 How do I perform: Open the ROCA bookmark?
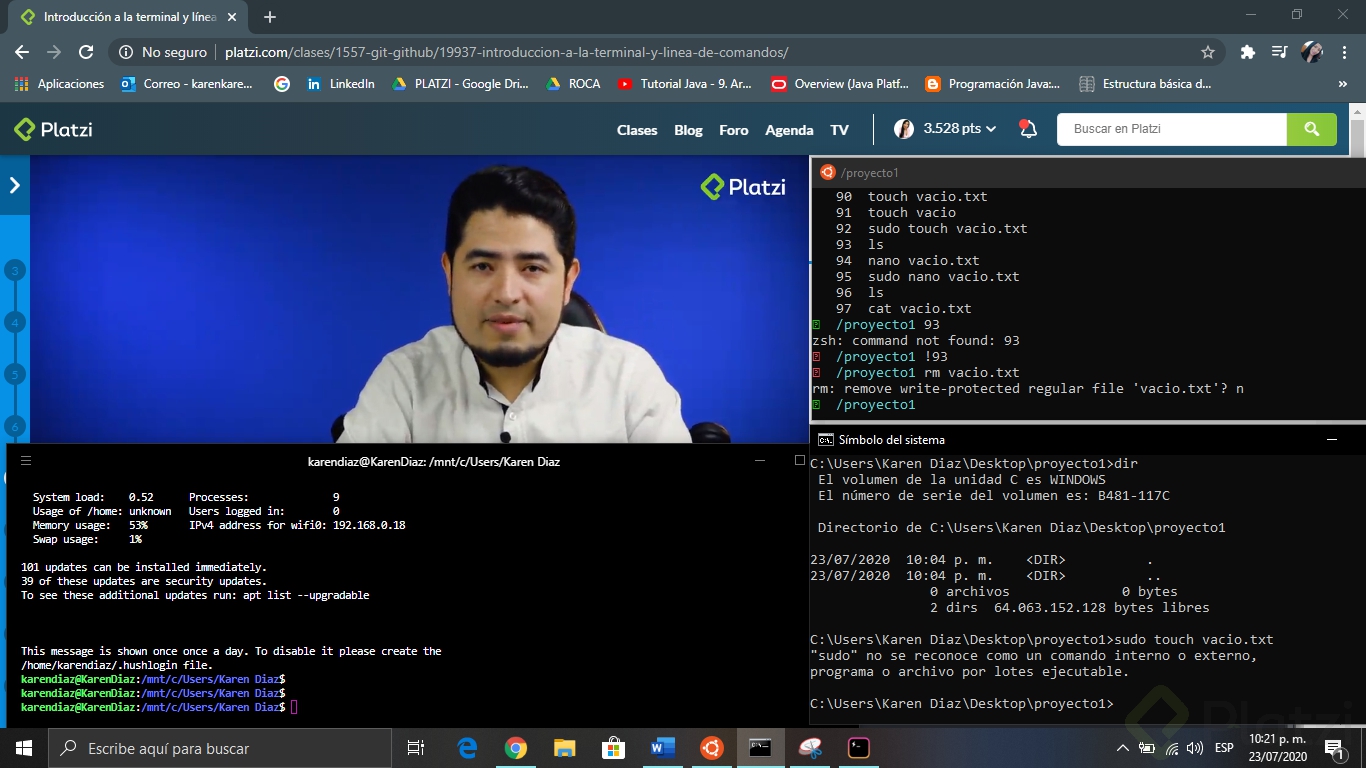click(x=573, y=84)
